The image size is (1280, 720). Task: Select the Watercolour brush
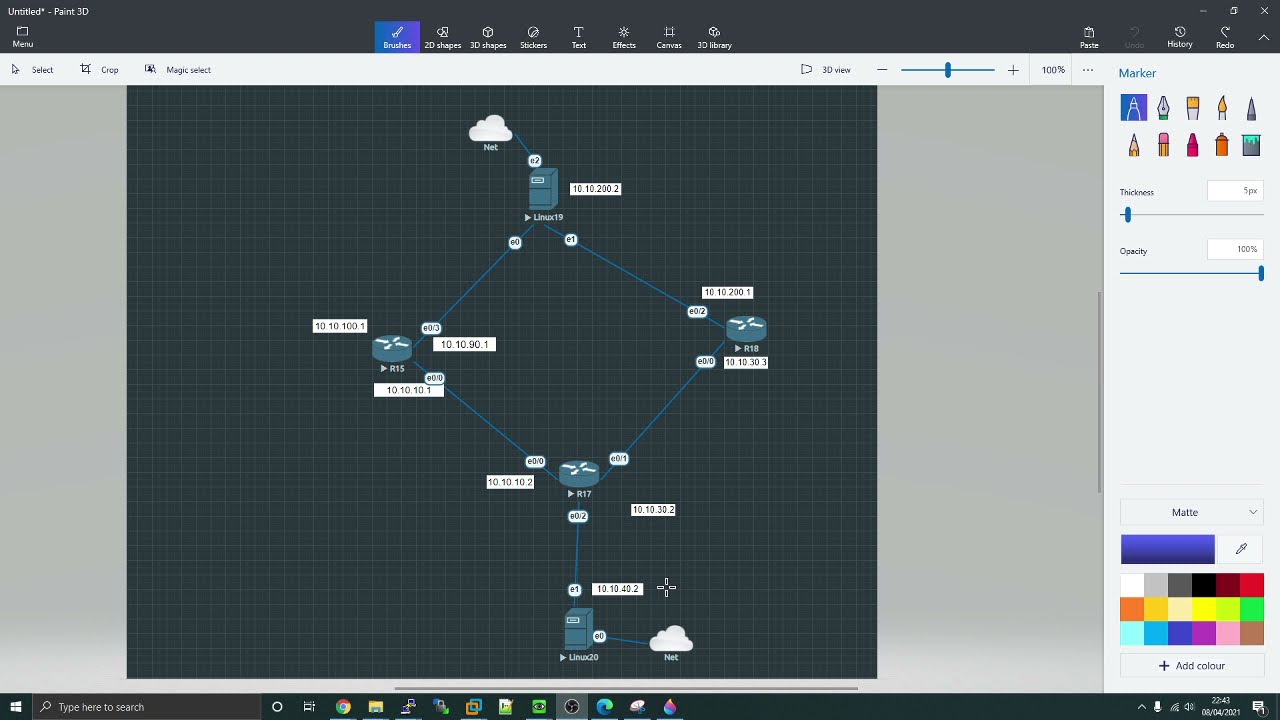point(1222,107)
